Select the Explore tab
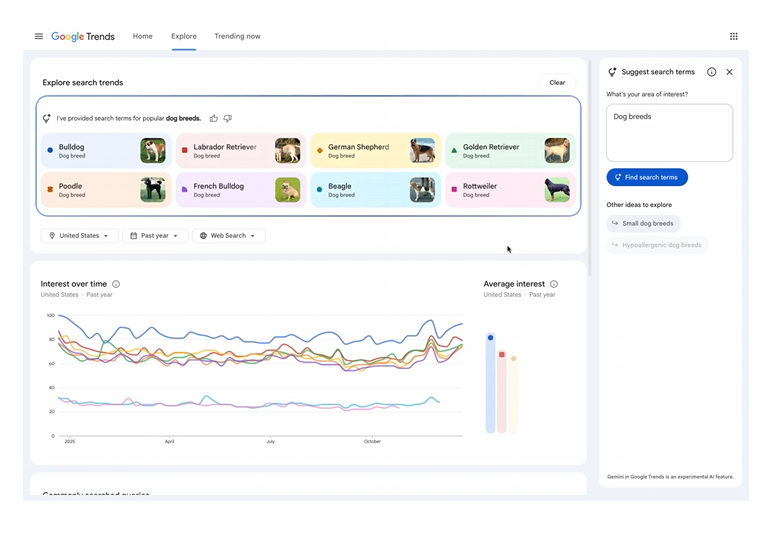This screenshot has width=774, height=537. pyautogui.click(x=184, y=36)
